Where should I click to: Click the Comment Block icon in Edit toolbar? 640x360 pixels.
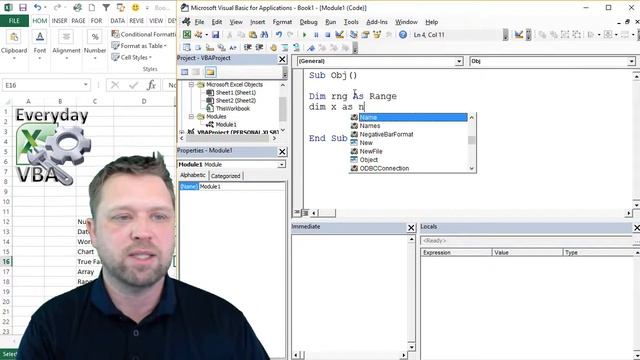point(284,48)
